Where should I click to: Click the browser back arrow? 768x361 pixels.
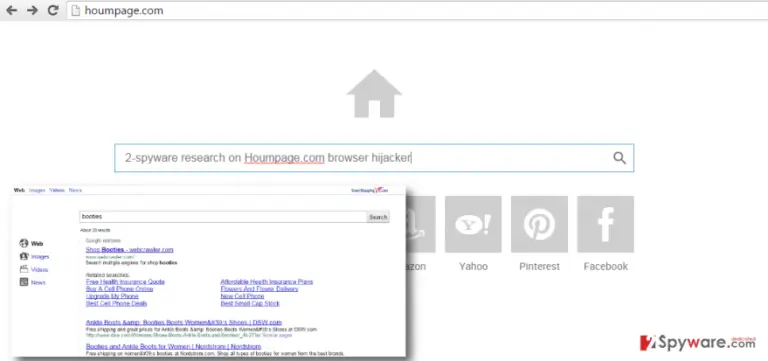12,10
